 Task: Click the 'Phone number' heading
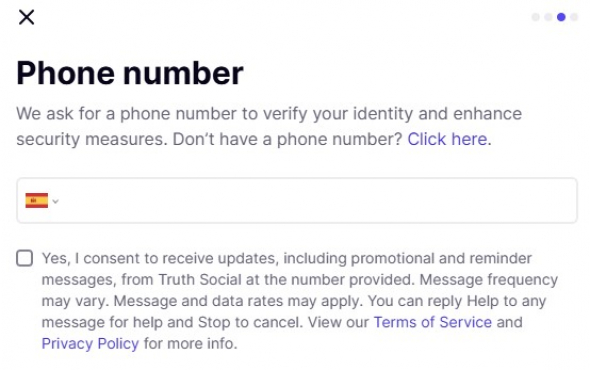pyautogui.click(x=130, y=73)
